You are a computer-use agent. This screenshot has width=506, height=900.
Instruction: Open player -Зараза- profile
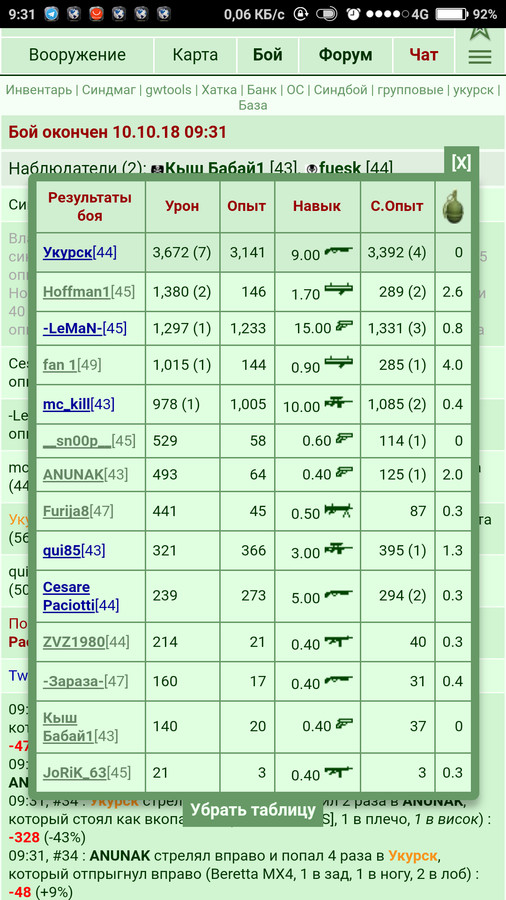pyautogui.click(x=73, y=681)
